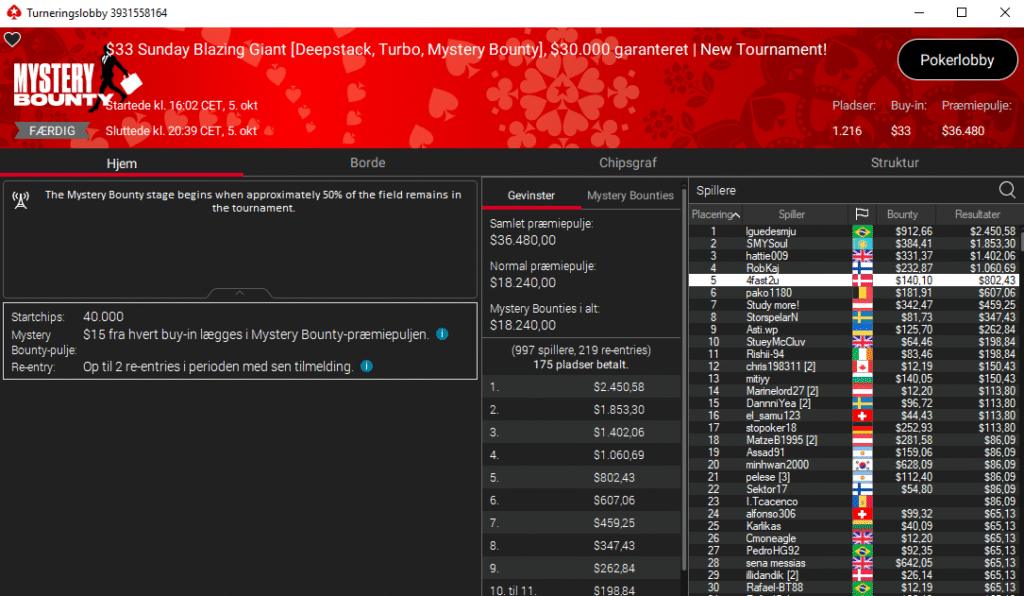This screenshot has width=1024, height=596.
Task: Click the Spiller column header
Action: coord(791,215)
